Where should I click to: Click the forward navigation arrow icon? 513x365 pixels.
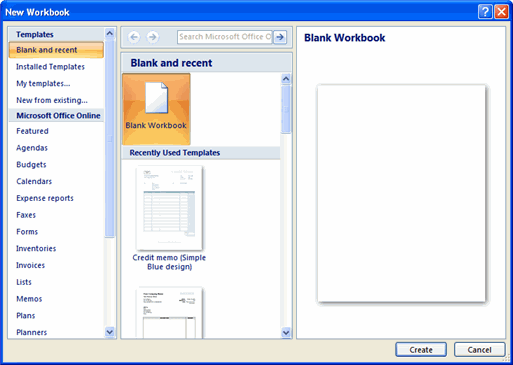pos(152,37)
